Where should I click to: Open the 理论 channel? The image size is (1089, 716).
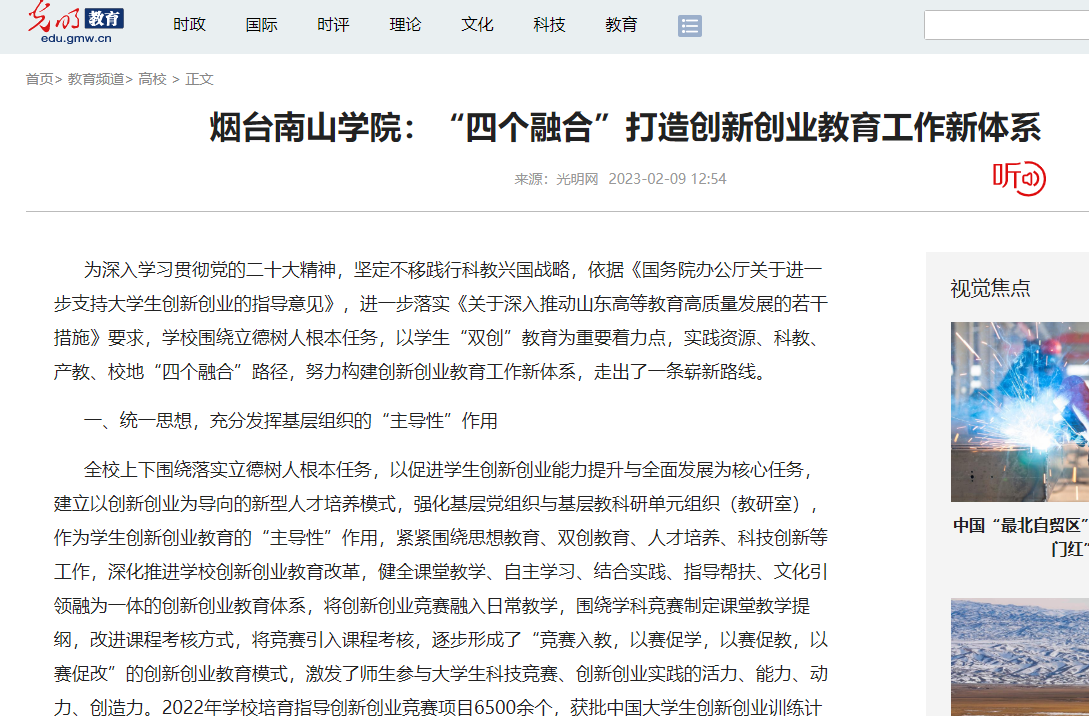click(x=405, y=25)
